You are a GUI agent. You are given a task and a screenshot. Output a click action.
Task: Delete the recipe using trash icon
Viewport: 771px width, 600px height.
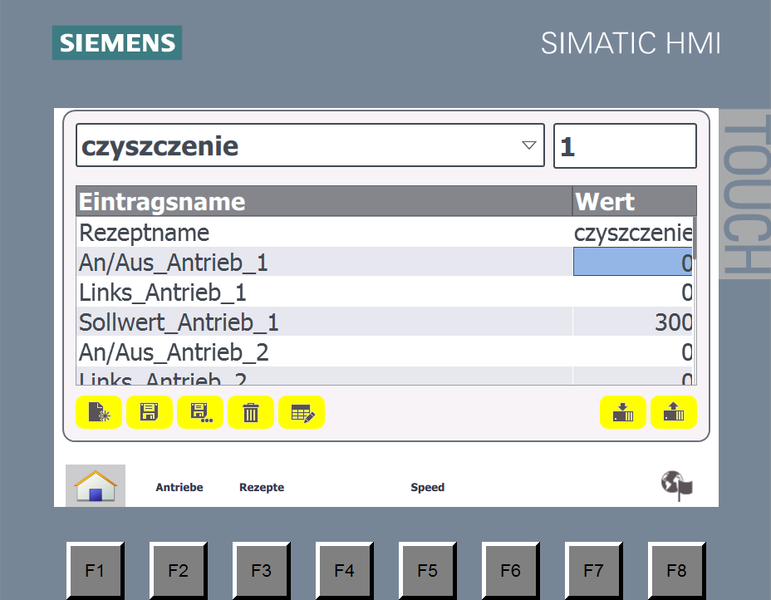[251, 412]
